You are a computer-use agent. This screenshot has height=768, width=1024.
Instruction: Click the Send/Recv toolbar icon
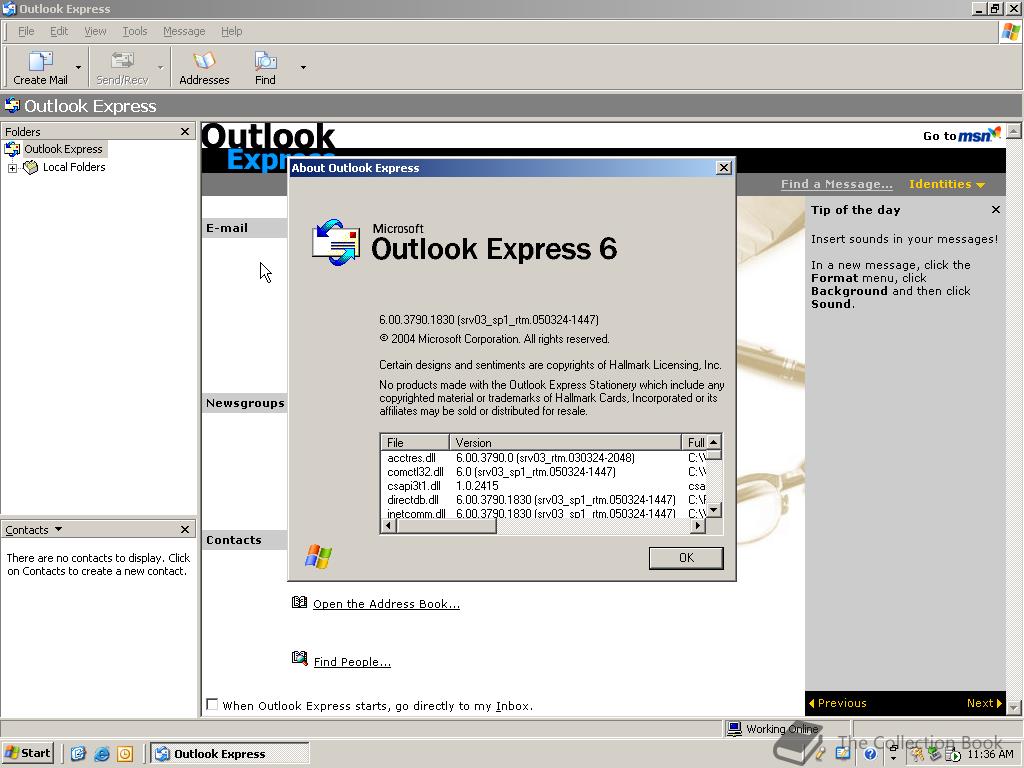(122, 61)
